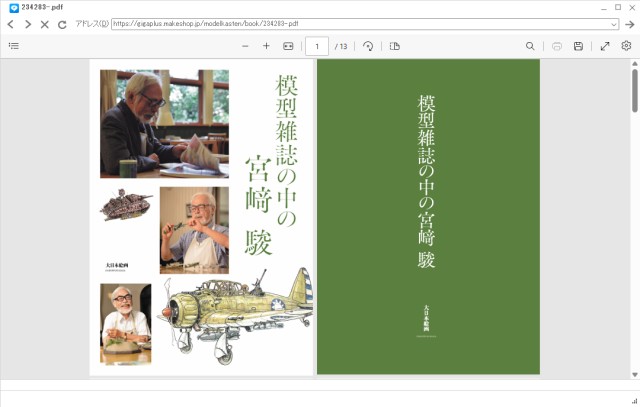Viewport: 640px width, 407px height.
Task: Click the app icon in title bar
Action: click(14, 8)
